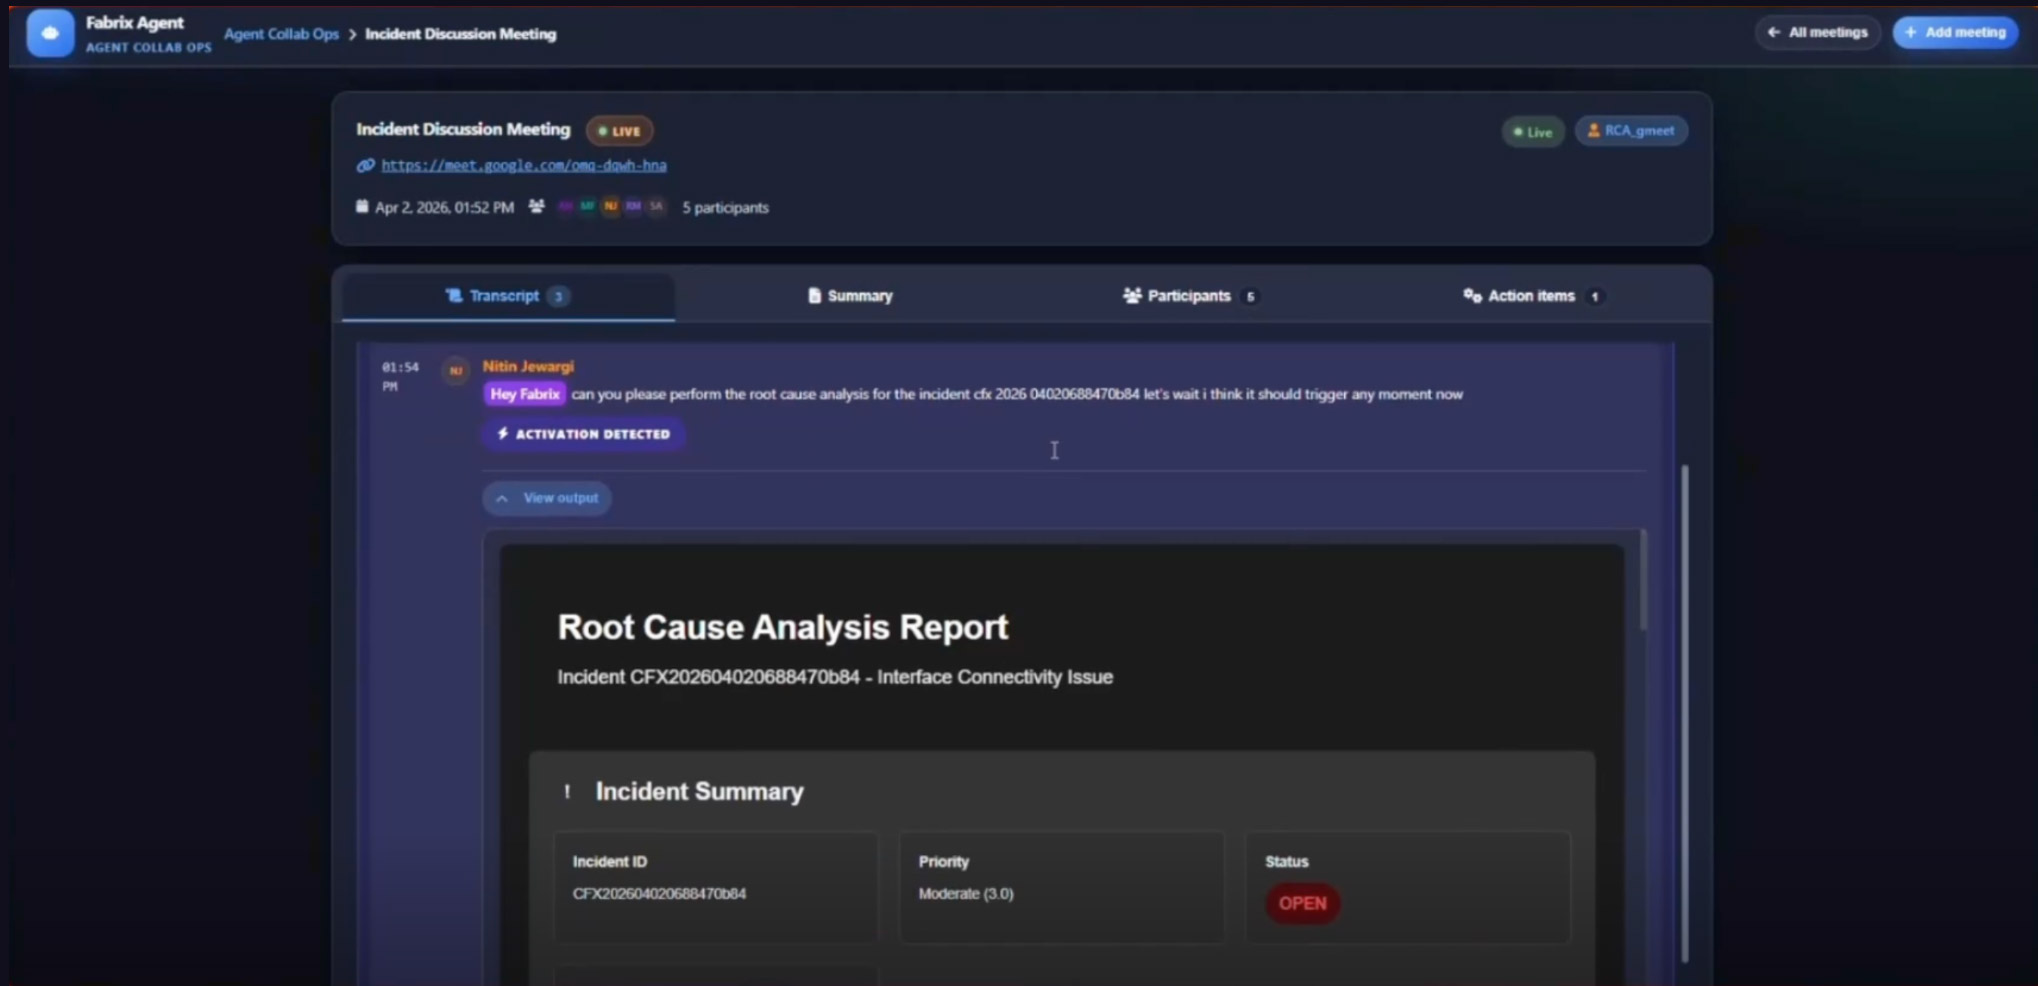Collapse the View output section

[x=547, y=498]
